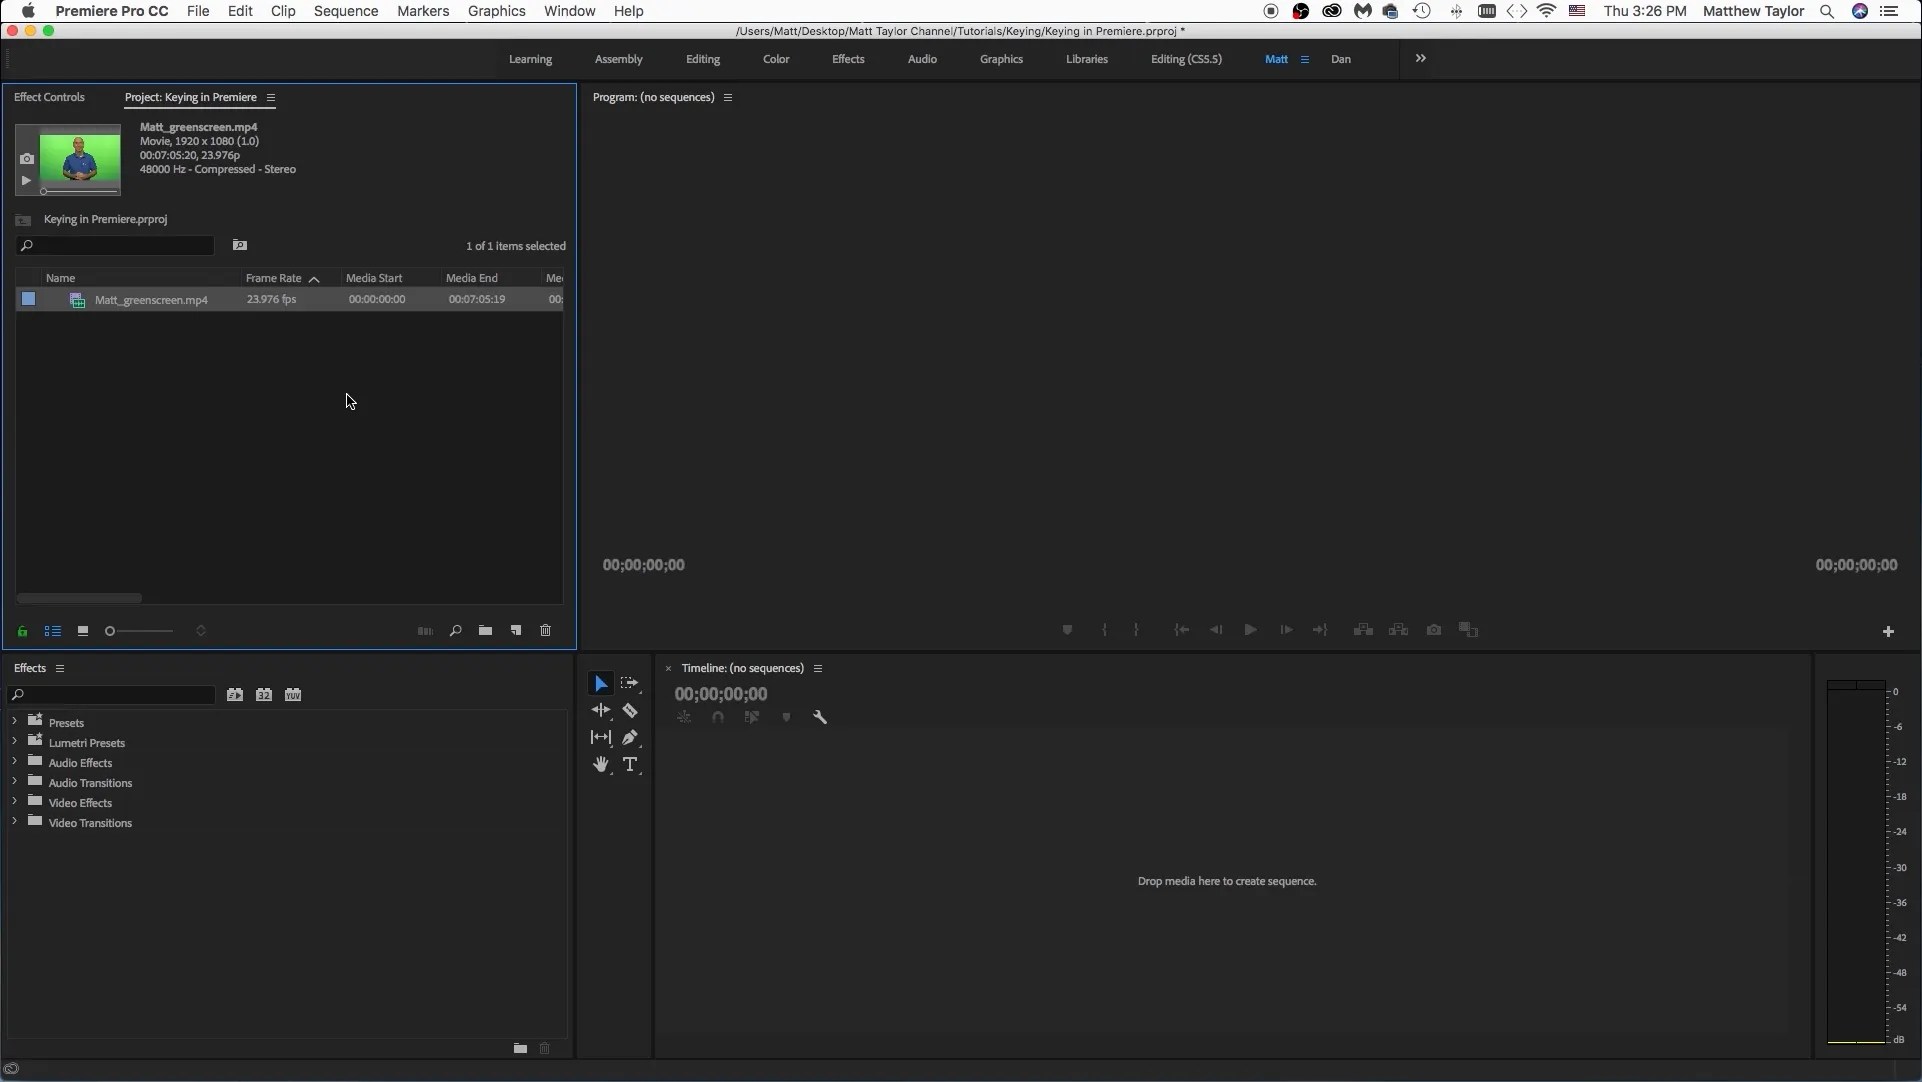The width and height of the screenshot is (1922, 1082).
Task: Unlock the Project panel lock icon
Action: point(22,630)
